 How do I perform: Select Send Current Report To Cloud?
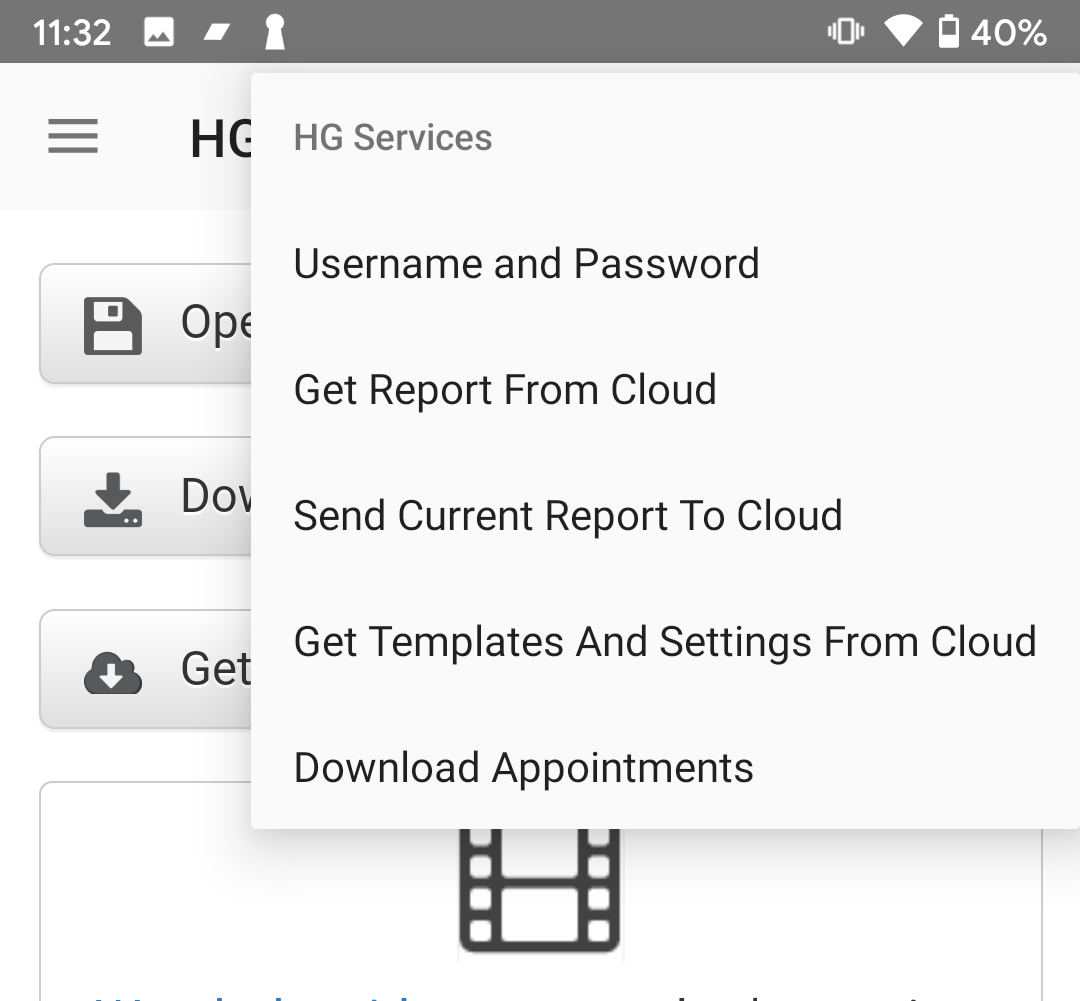click(567, 516)
